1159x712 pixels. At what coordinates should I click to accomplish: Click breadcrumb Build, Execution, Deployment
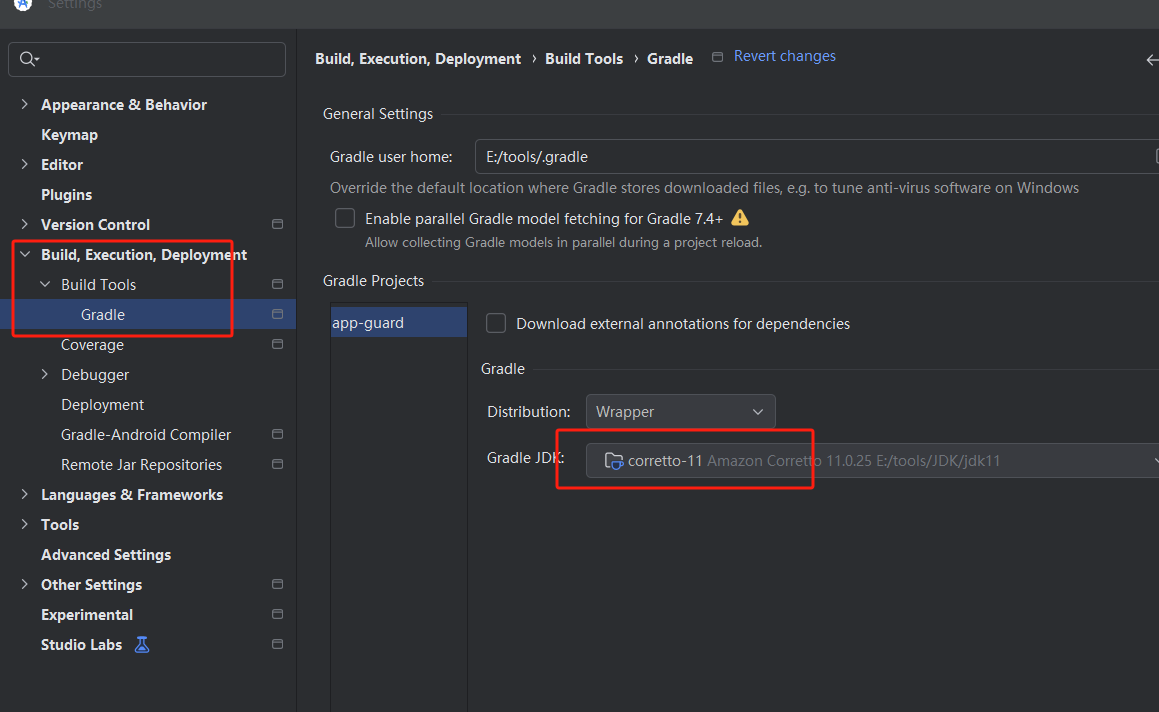pos(418,58)
